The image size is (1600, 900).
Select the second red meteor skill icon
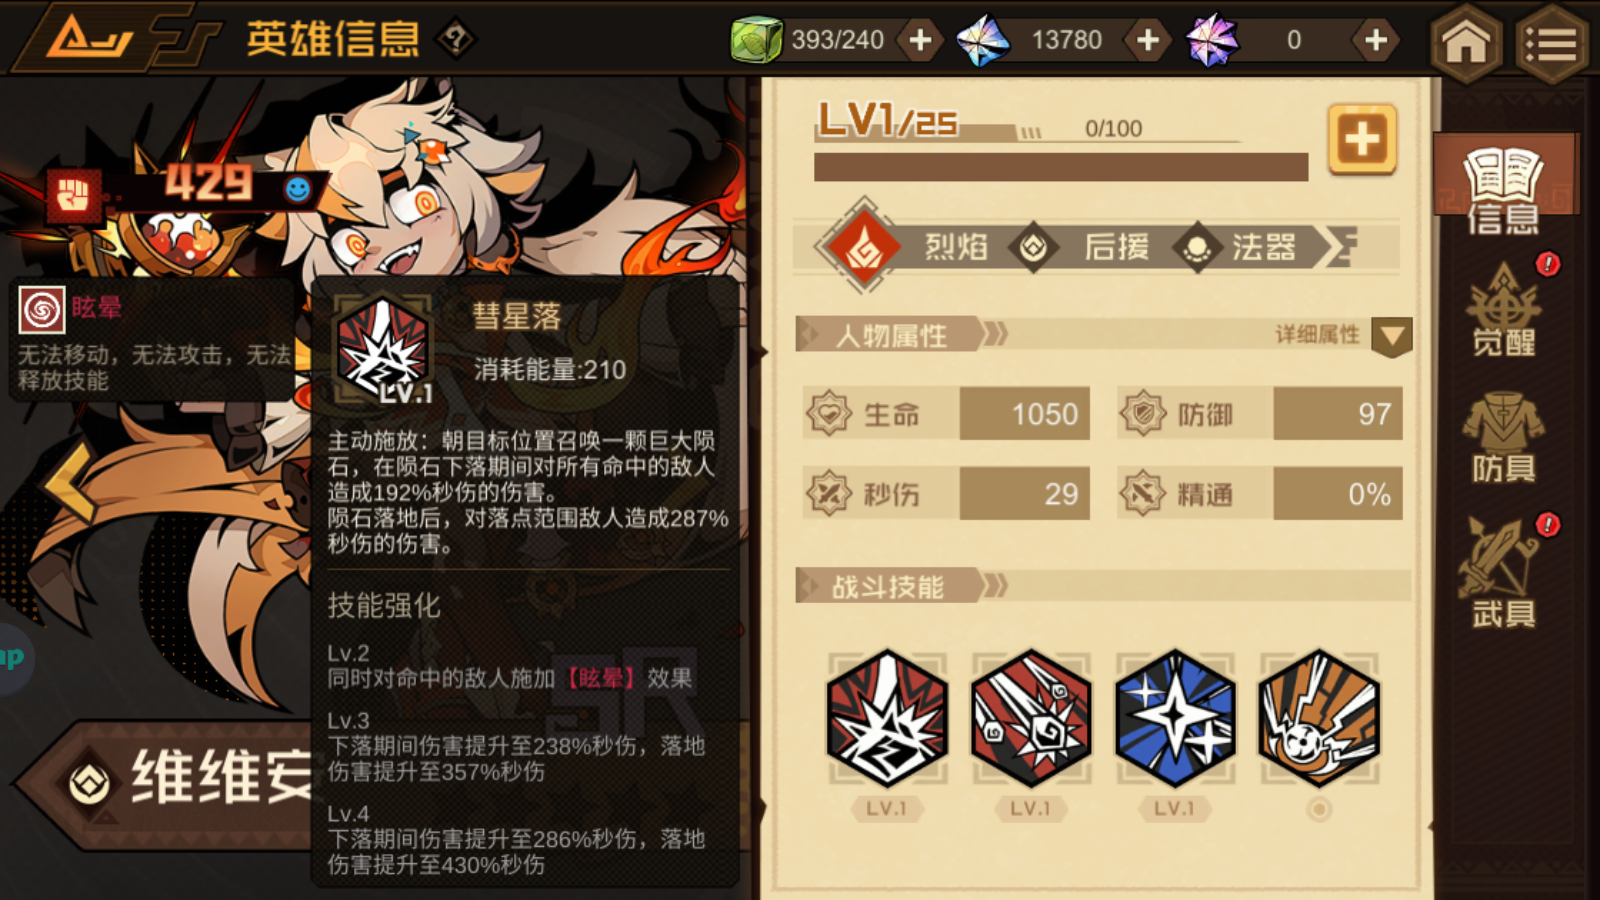[x=1031, y=717]
